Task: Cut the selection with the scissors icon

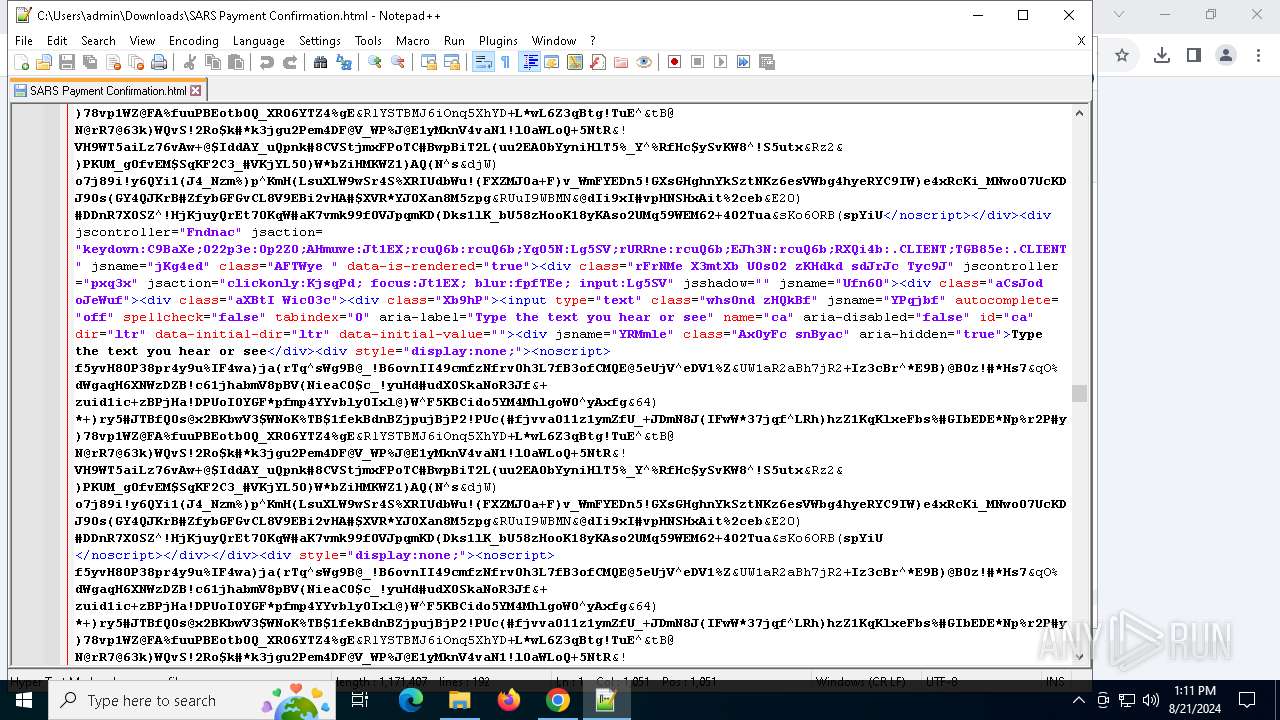Action: pos(190,62)
